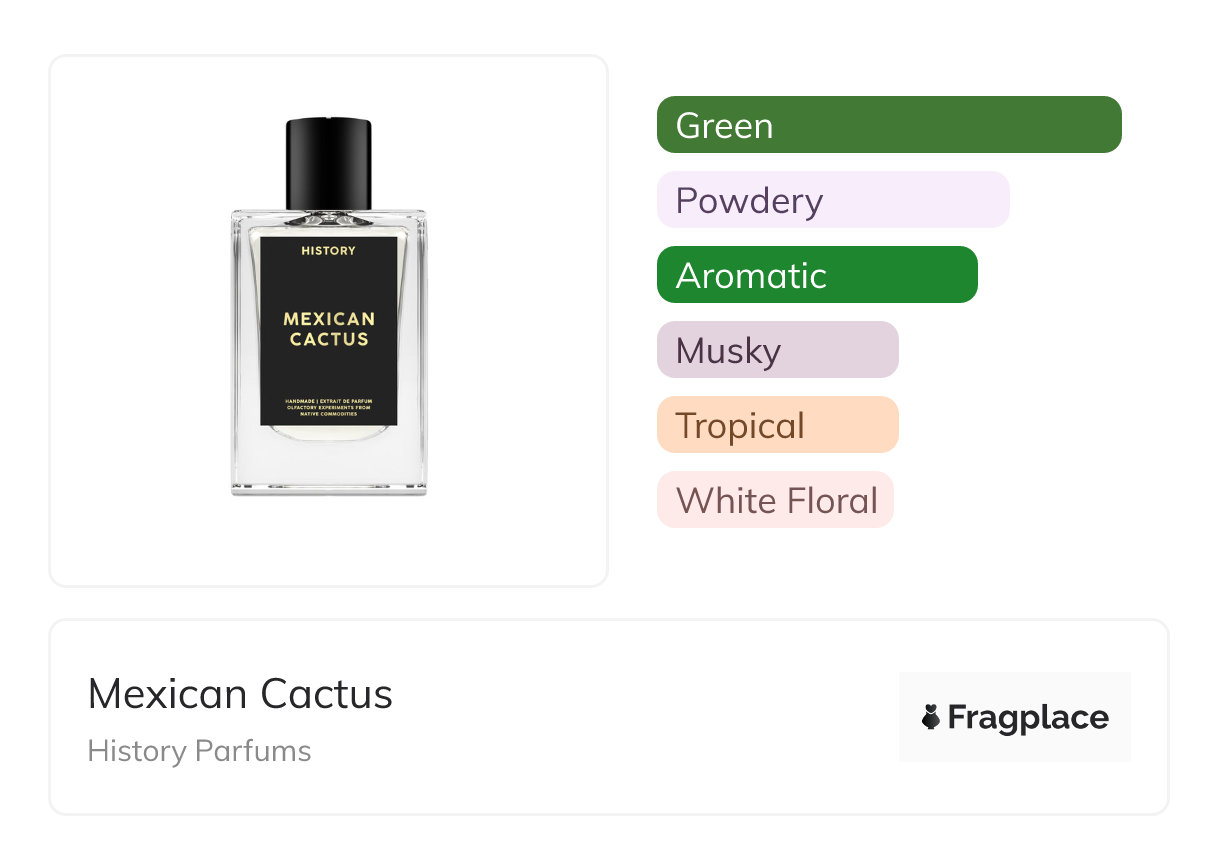Select the White Floral accord bar
Image resolution: width=1218 pixels, height=864 pixels.
click(x=775, y=500)
